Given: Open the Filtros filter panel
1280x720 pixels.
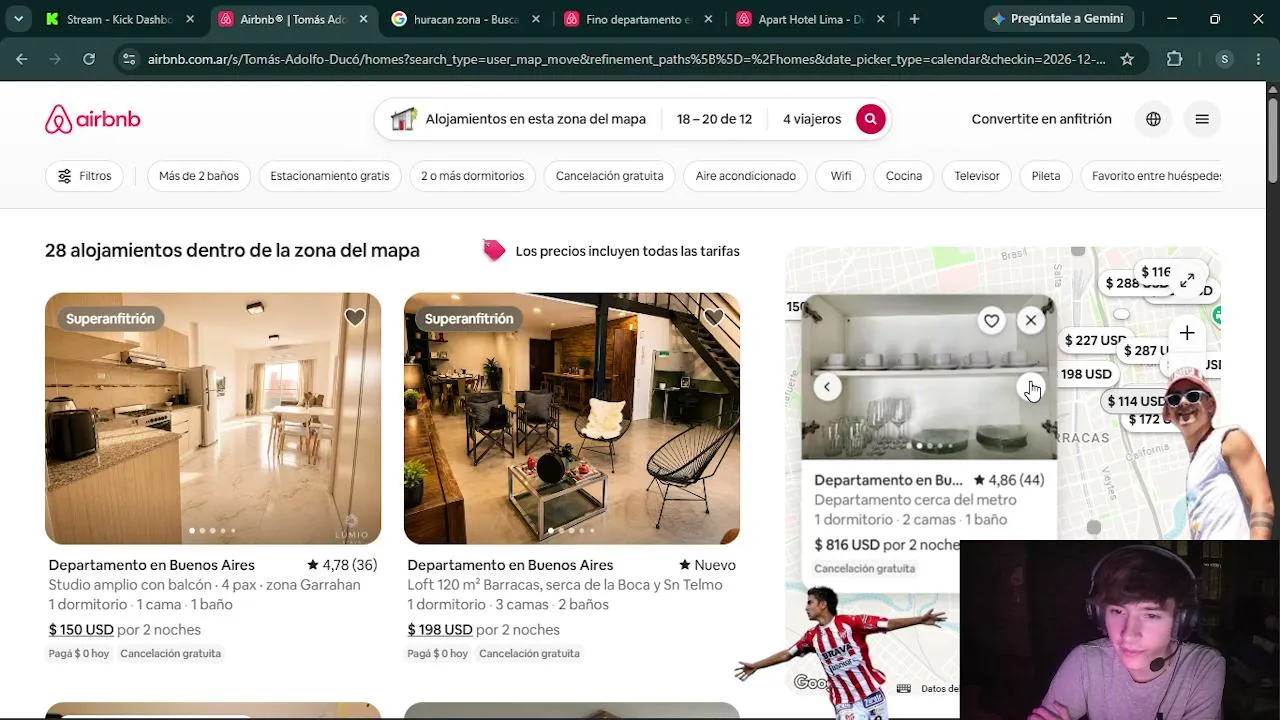Looking at the screenshot, I should [85, 176].
